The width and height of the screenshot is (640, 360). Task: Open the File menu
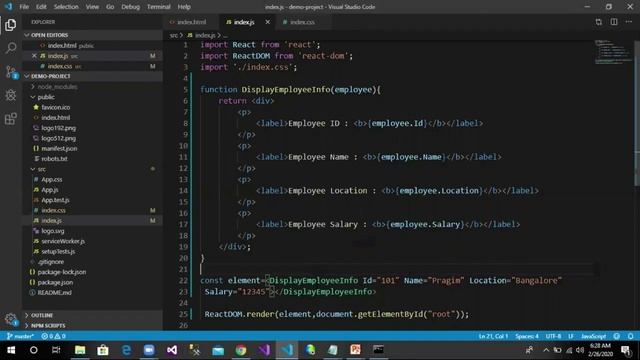[24, 7]
